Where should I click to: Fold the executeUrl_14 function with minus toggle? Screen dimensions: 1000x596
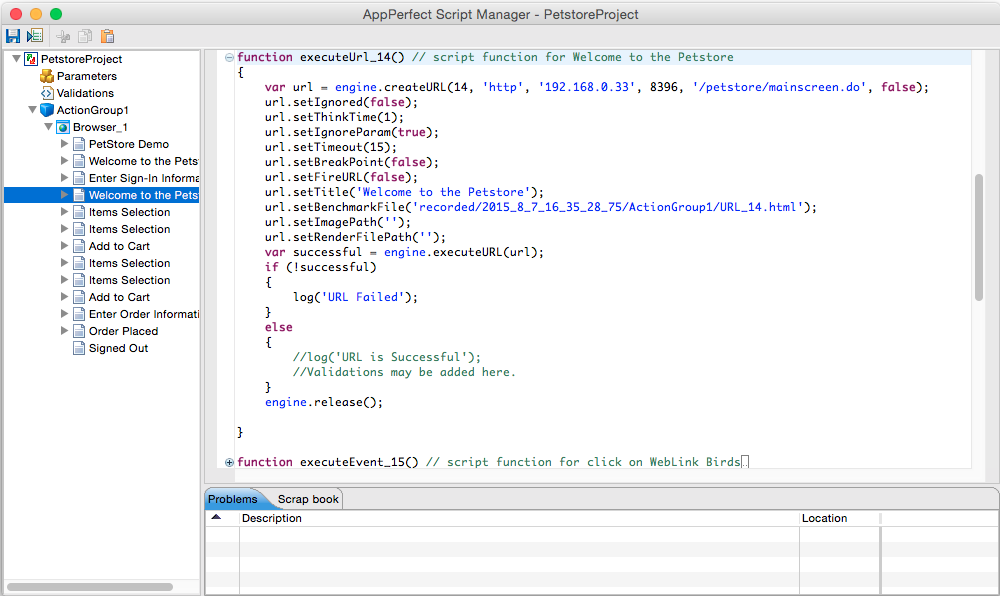(x=229, y=57)
